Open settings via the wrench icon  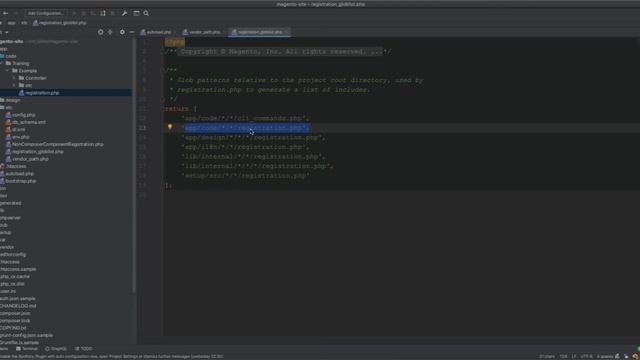click(124, 13)
